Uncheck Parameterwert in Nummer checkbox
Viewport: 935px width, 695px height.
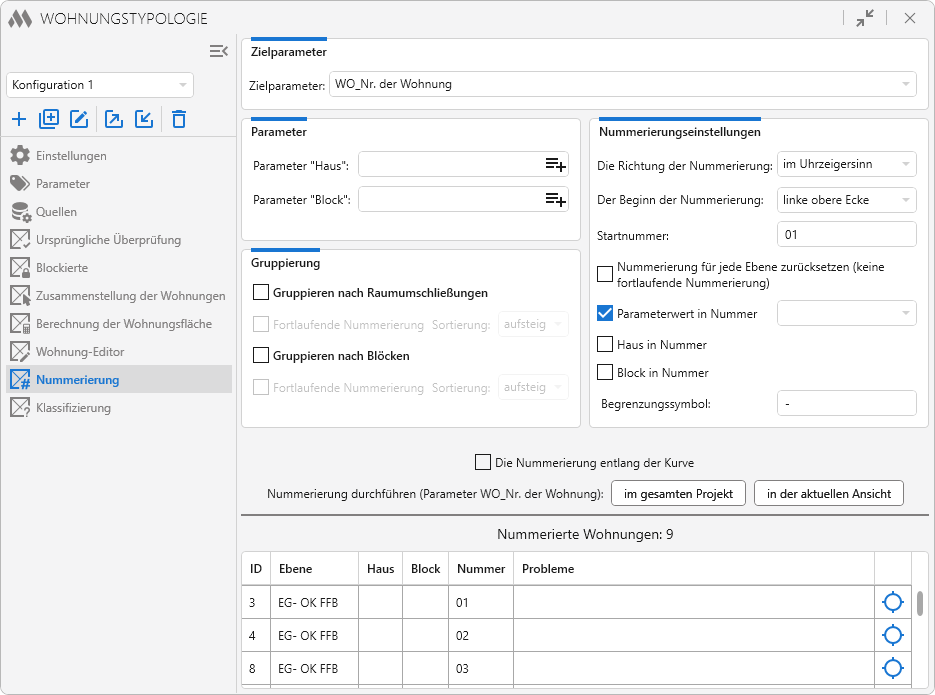[x=605, y=313]
